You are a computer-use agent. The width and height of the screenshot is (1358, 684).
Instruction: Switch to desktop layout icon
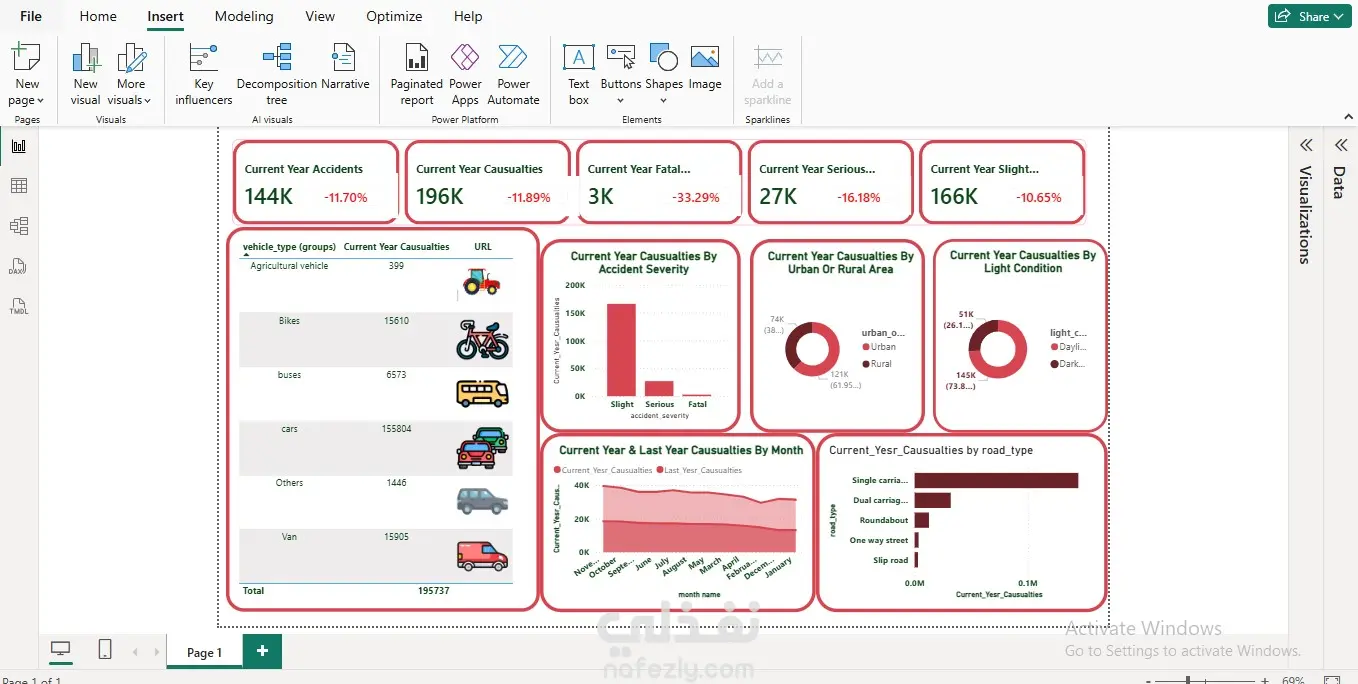coord(61,650)
